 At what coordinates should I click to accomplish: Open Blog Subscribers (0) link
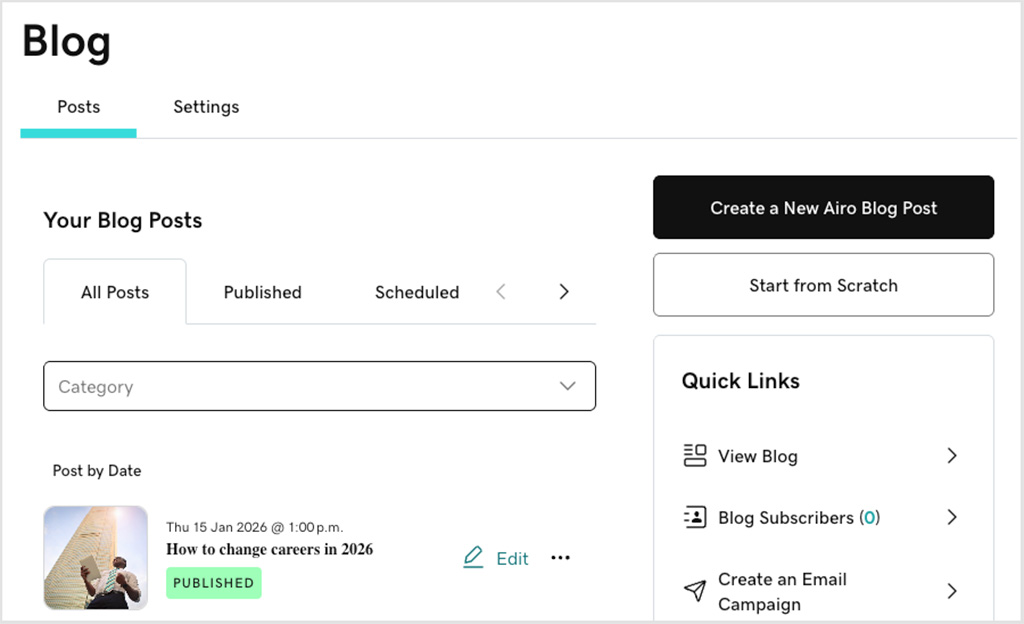[797, 517]
